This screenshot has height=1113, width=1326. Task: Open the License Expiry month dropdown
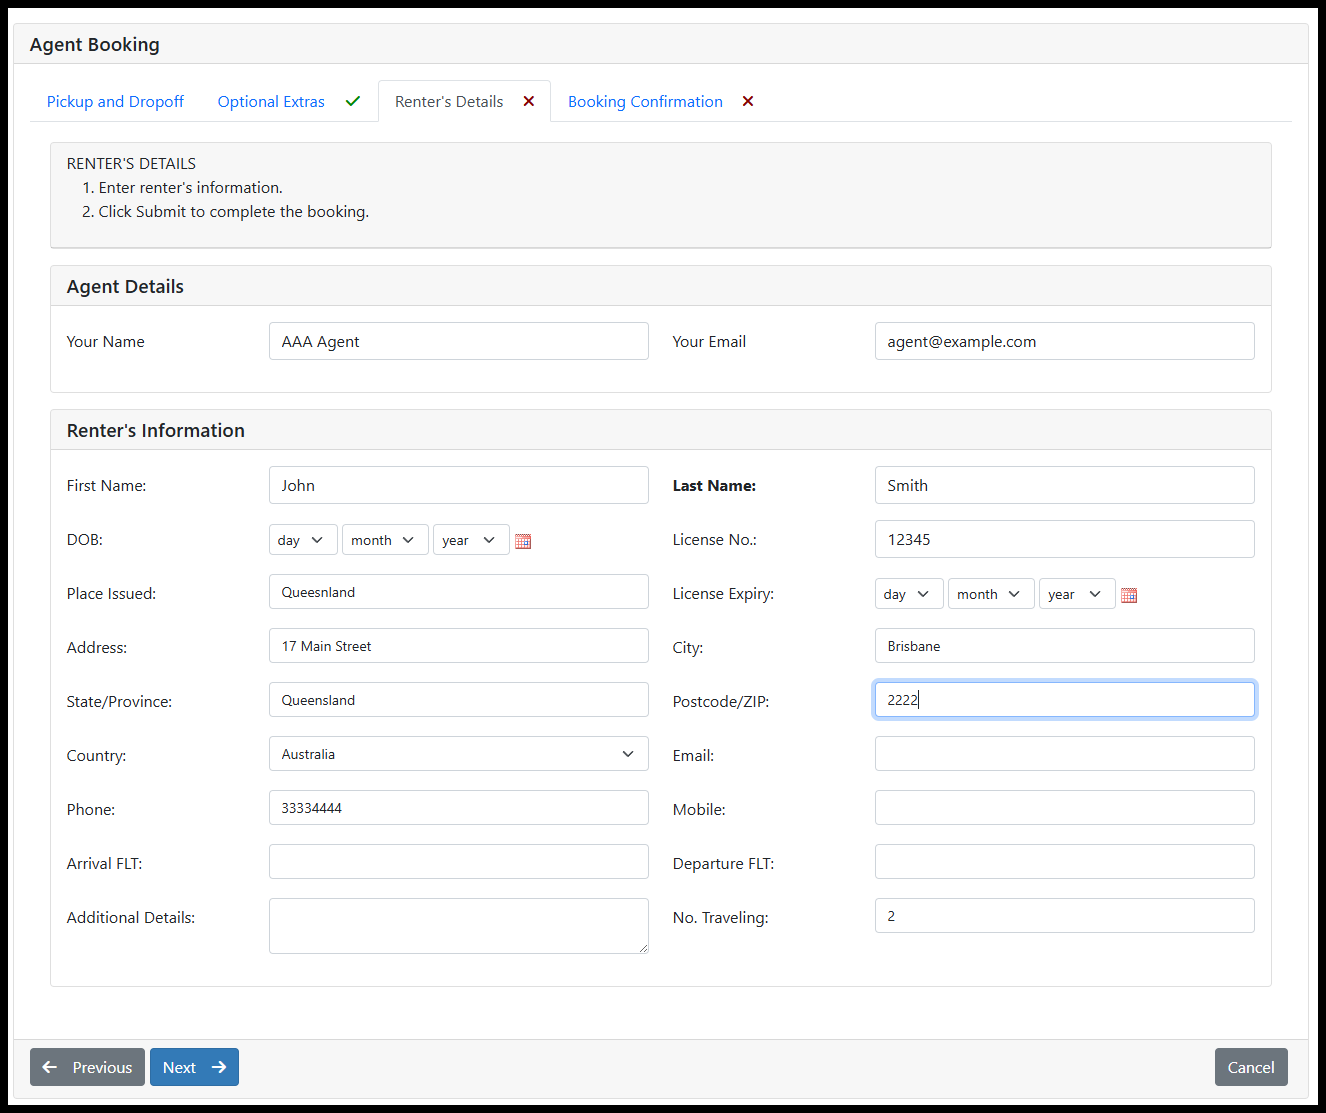pyautogui.click(x=991, y=594)
